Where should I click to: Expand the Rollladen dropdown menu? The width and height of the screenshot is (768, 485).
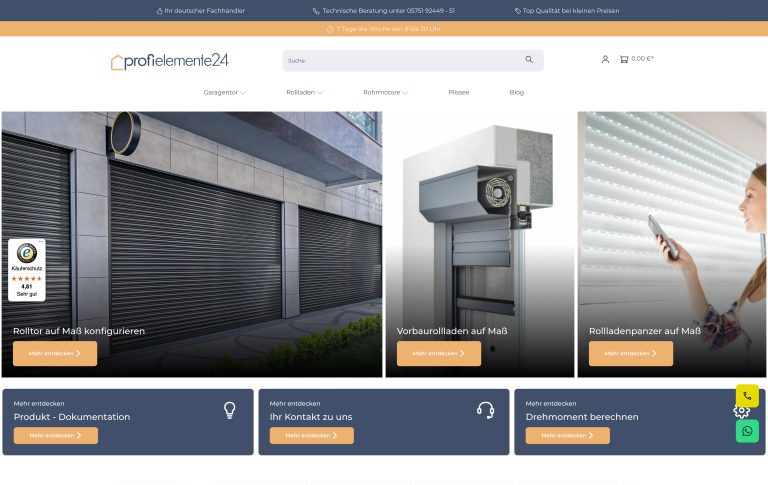point(305,92)
